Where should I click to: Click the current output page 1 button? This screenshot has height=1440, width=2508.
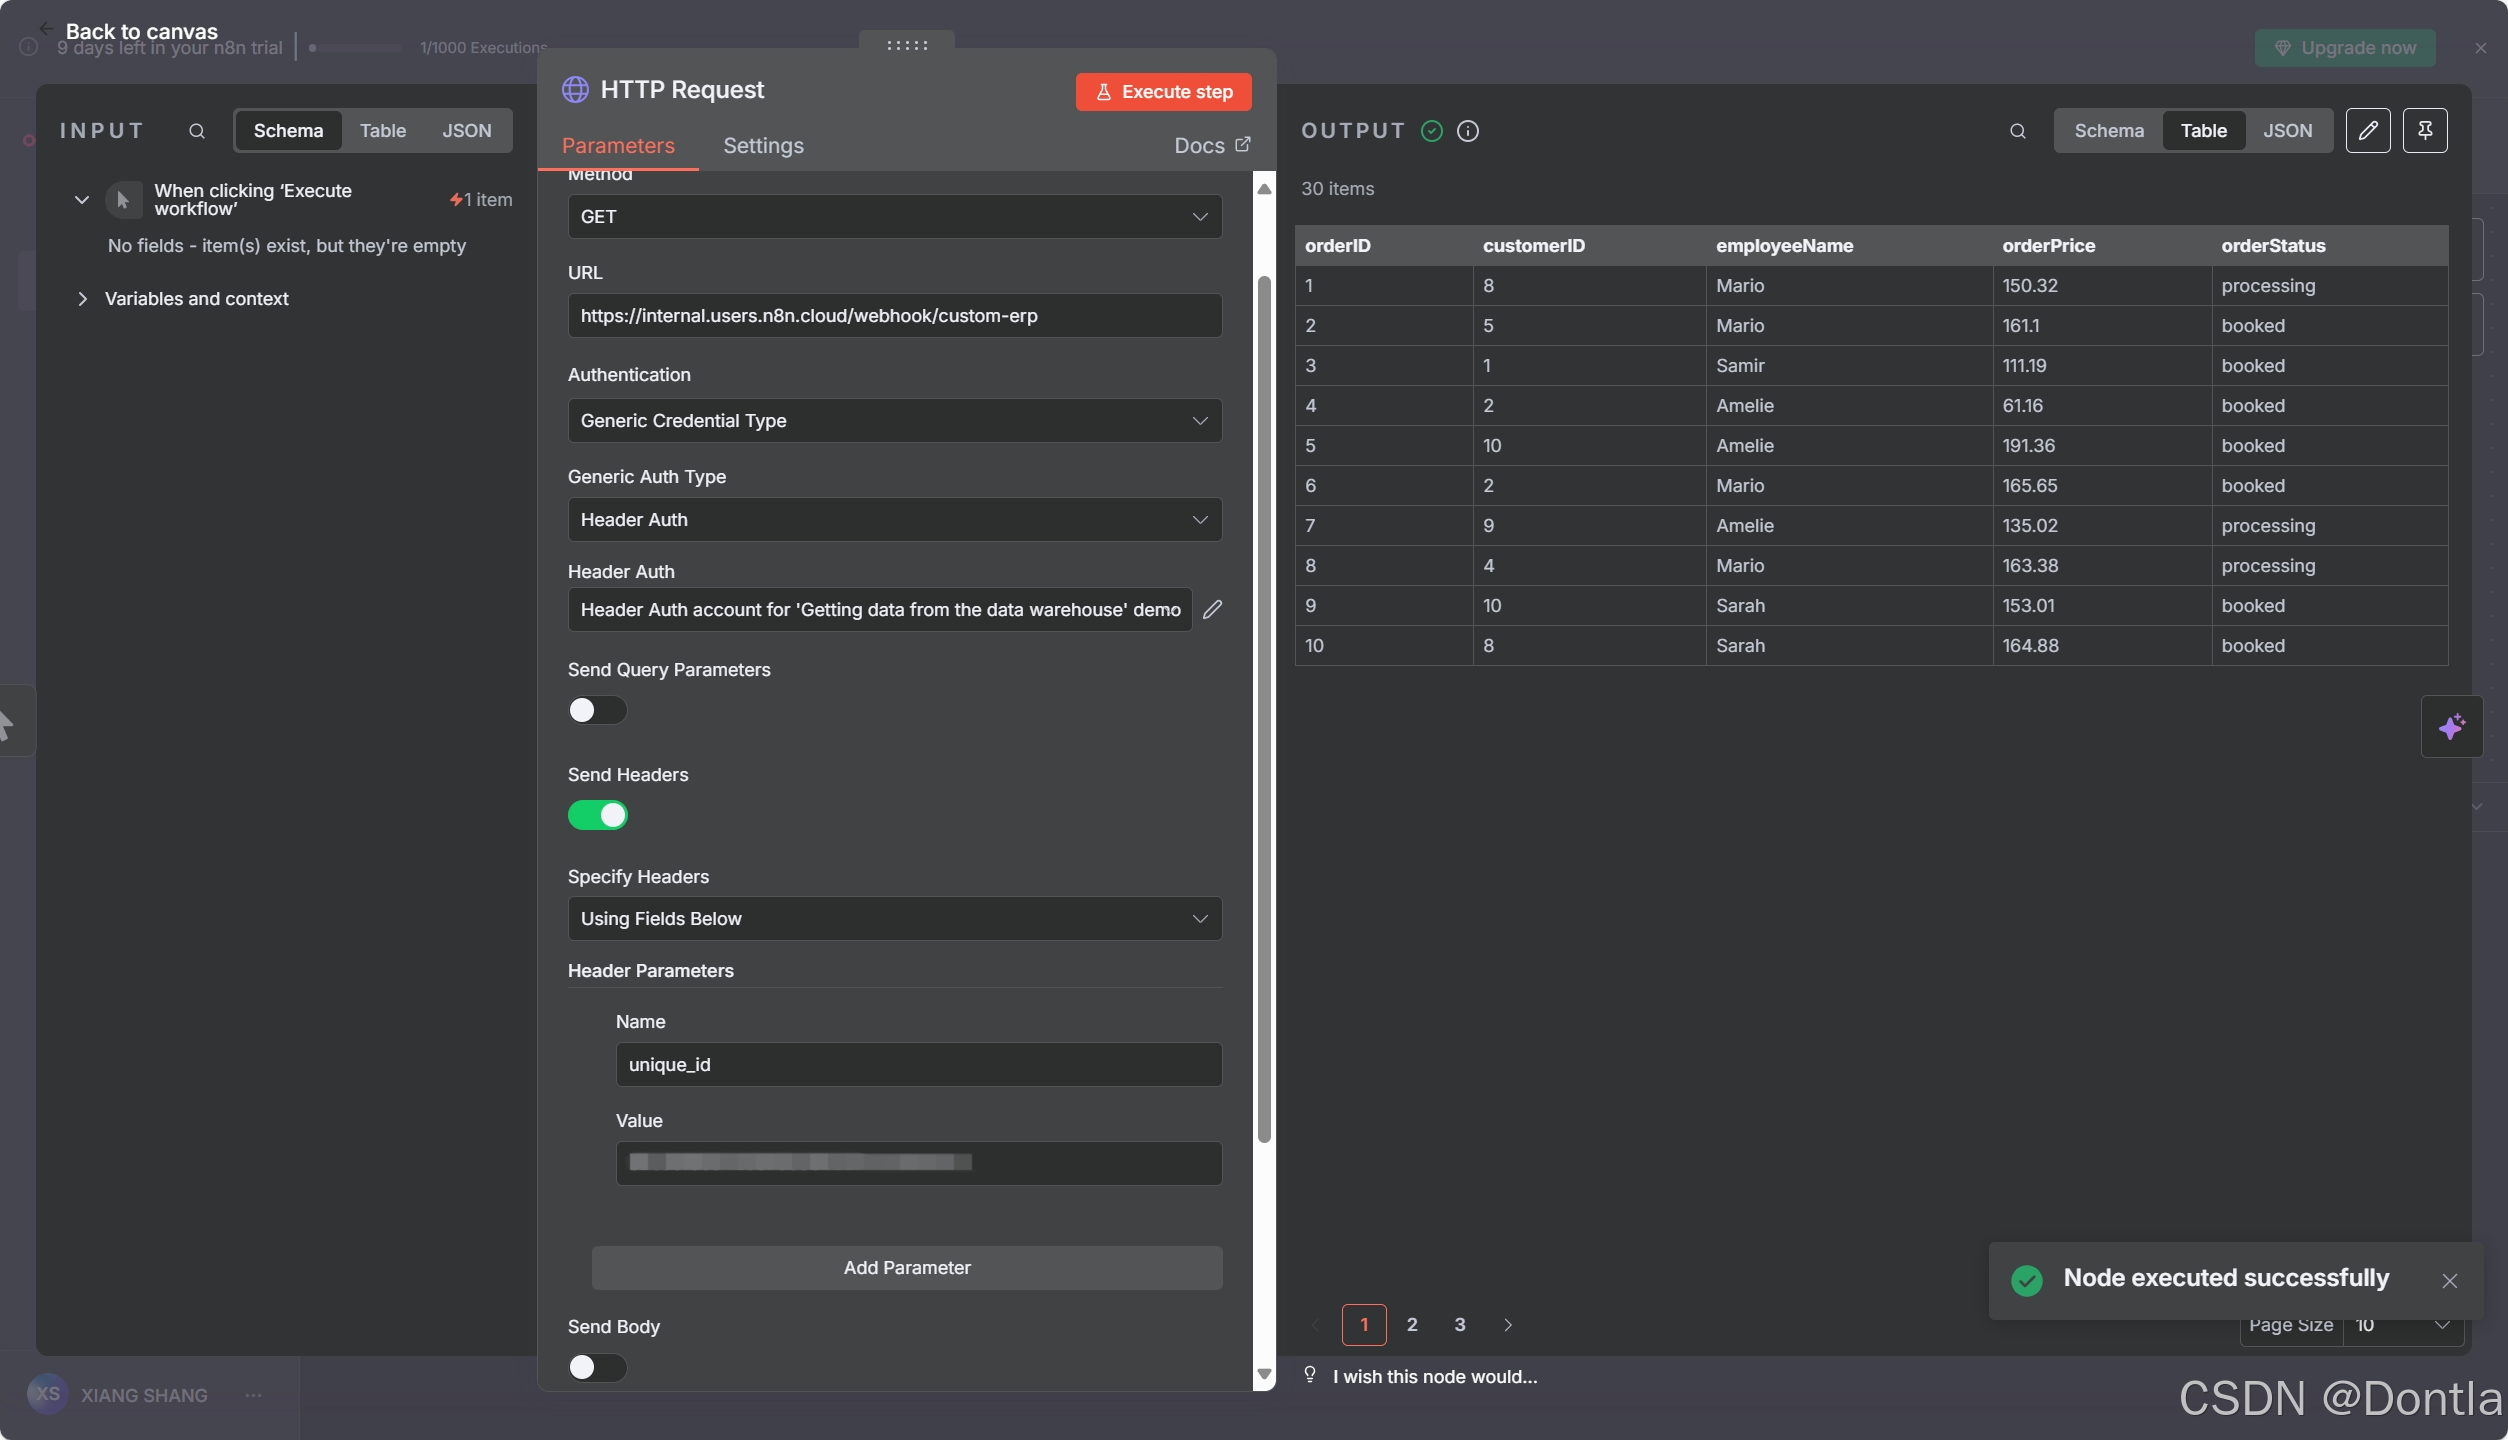click(x=1364, y=1325)
